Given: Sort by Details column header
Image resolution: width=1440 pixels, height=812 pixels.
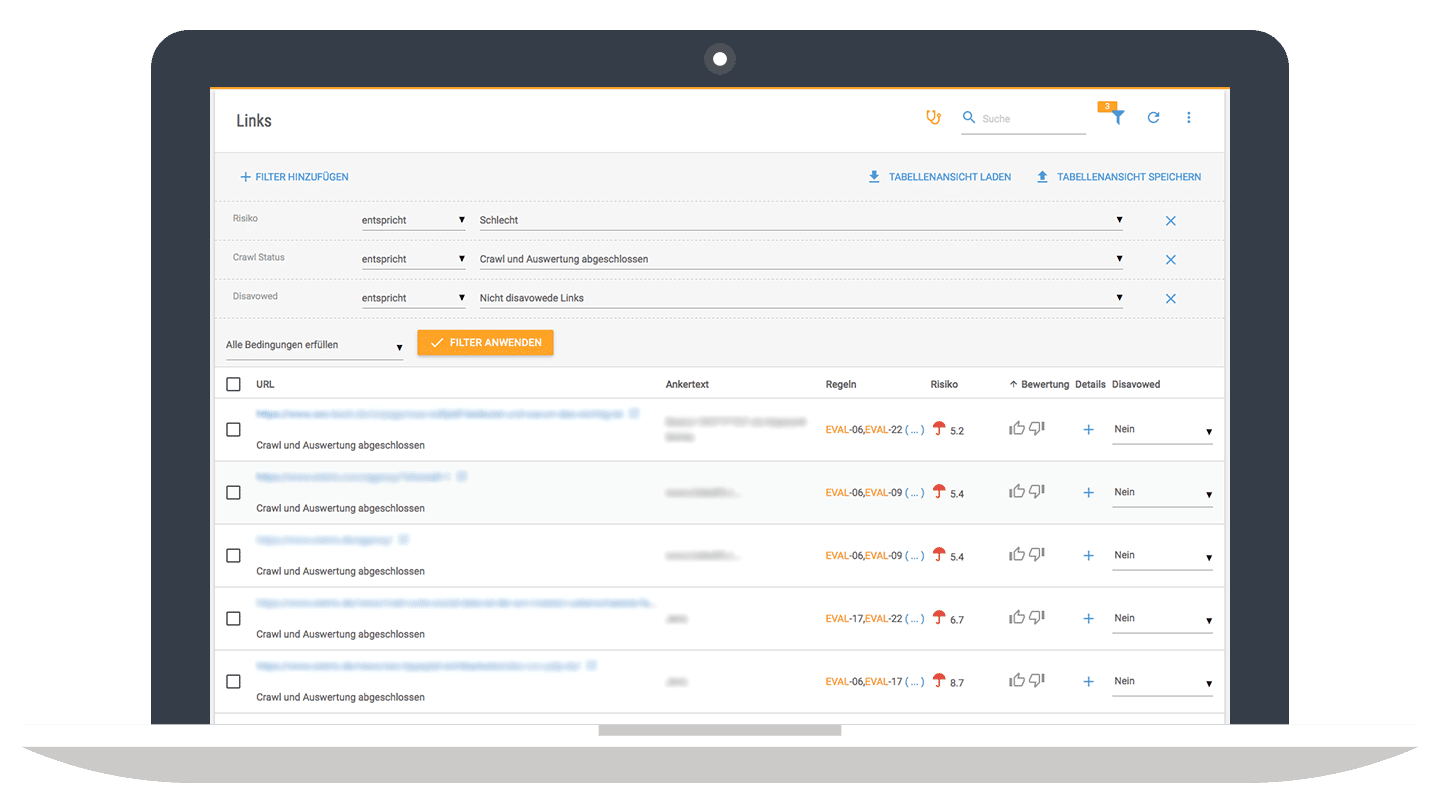Looking at the screenshot, I should point(1090,384).
